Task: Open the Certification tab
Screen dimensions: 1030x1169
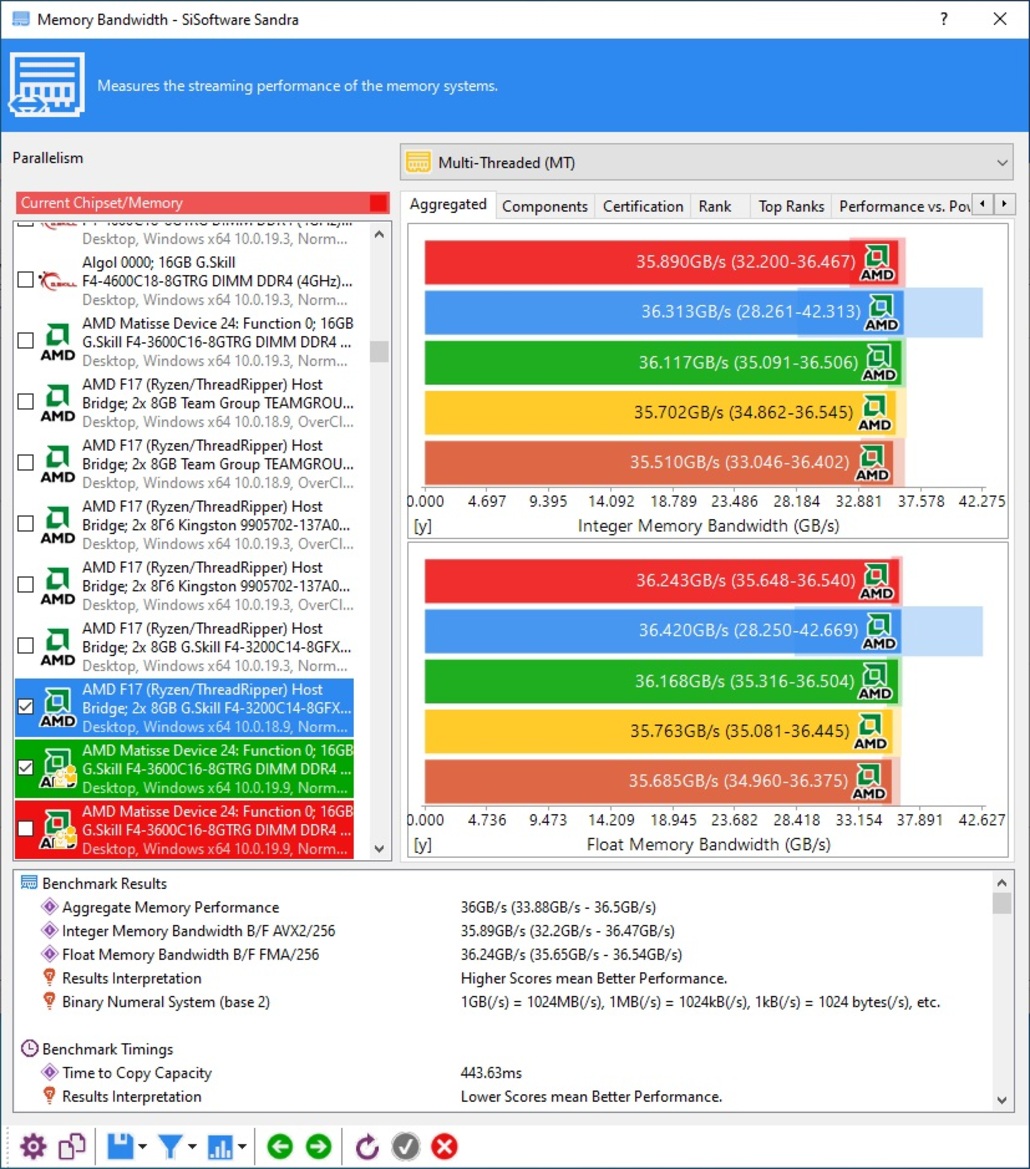Action: coord(643,207)
